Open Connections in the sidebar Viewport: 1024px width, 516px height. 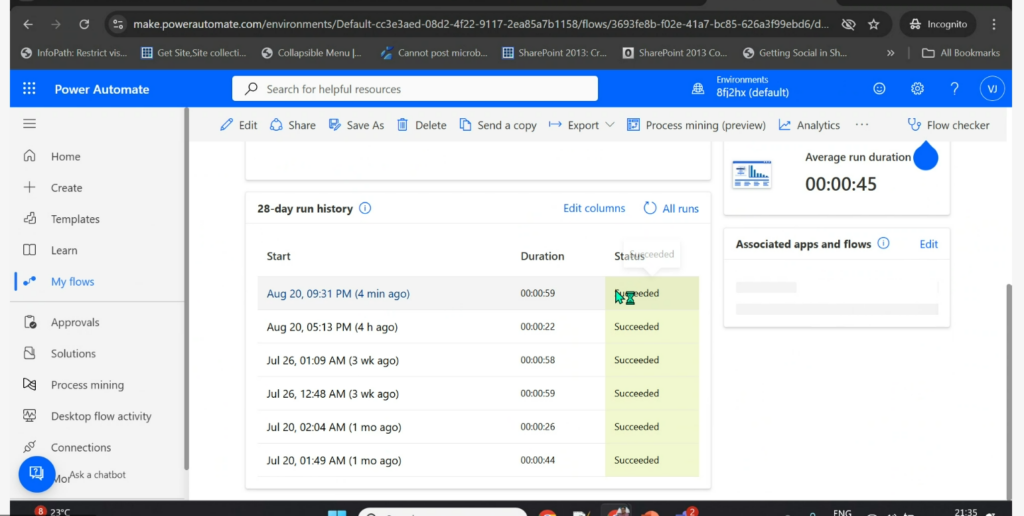81,447
